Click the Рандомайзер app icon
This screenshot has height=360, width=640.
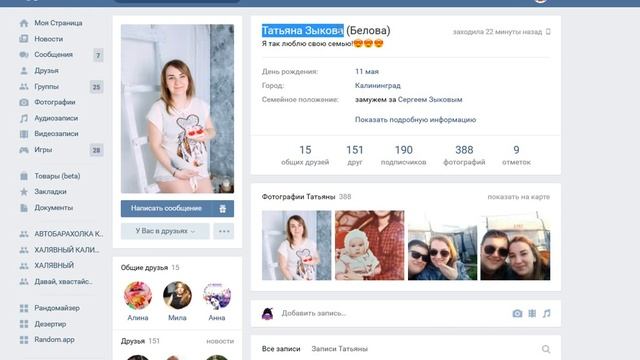click(x=24, y=308)
